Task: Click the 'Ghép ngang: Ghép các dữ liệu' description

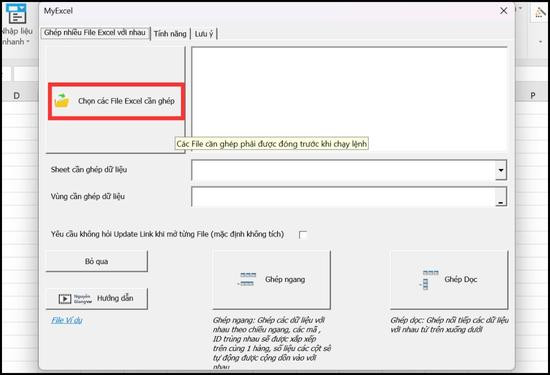Action: click(271, 343)
